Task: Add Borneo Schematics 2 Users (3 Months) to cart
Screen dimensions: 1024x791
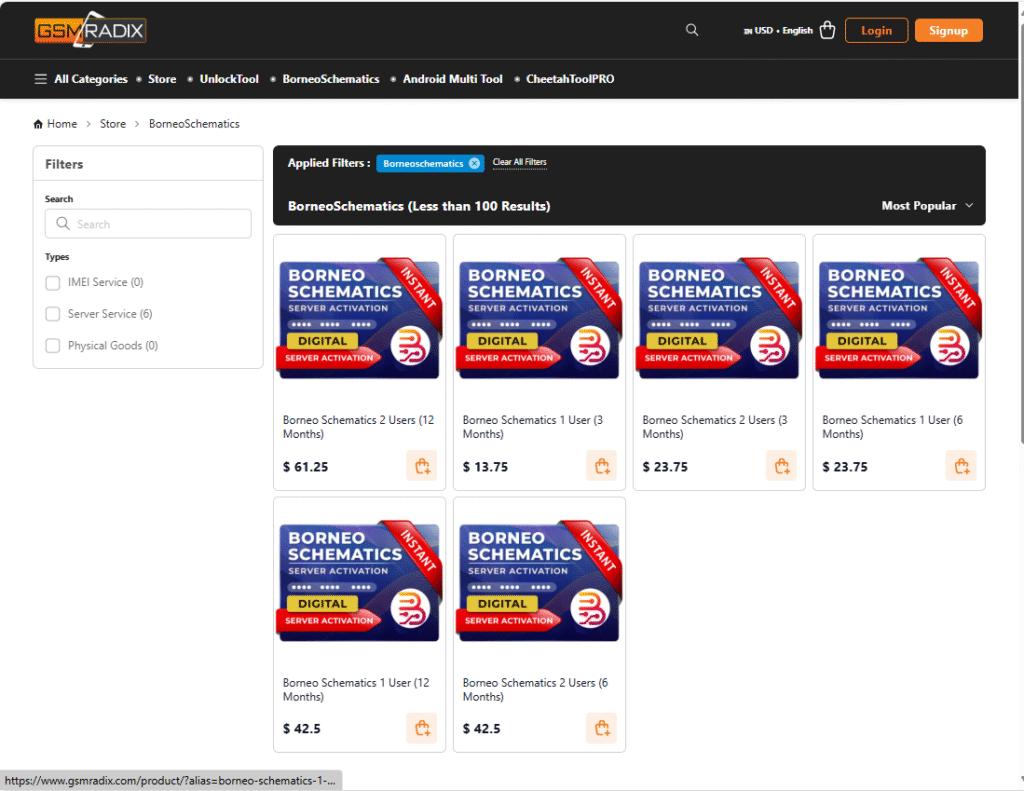Action: click(781, 466)
